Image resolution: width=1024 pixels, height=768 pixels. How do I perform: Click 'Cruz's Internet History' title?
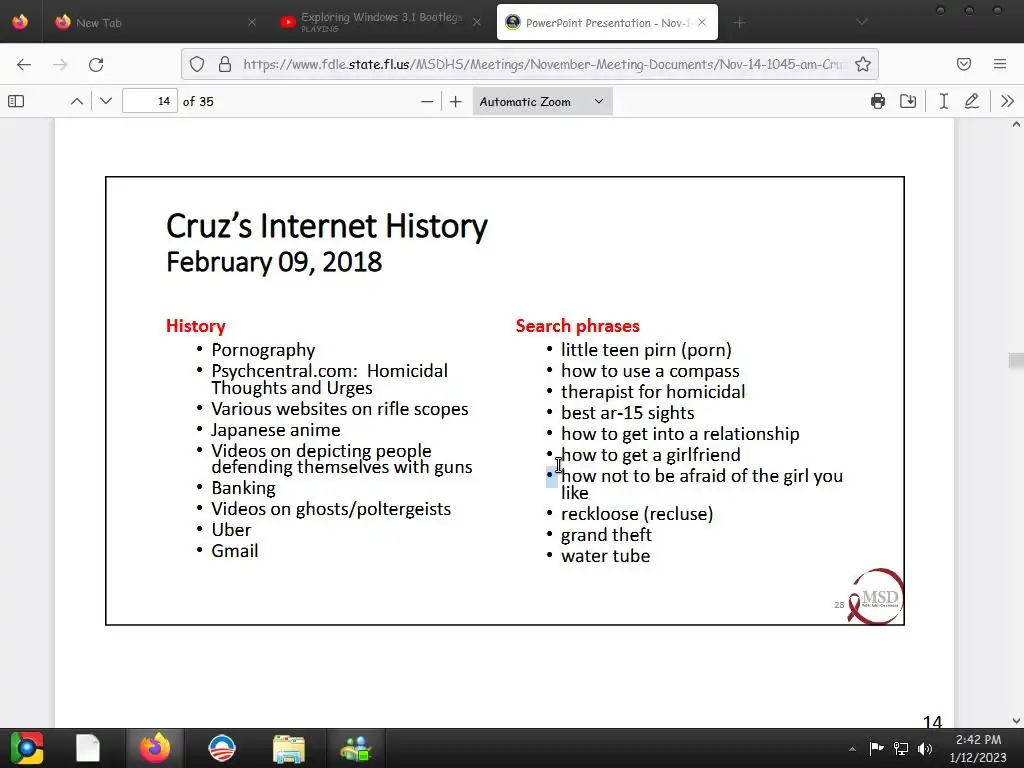click(327, 226)
